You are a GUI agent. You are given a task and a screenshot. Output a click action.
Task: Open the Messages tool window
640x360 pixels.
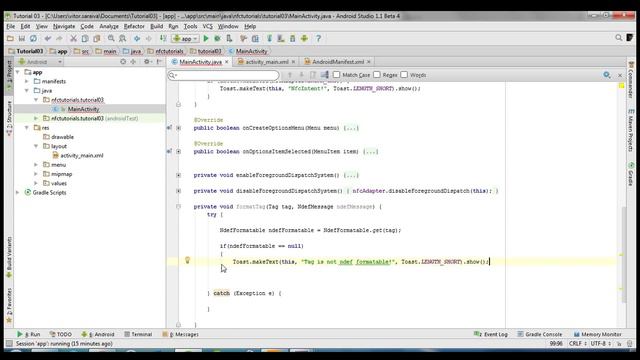pyautogui.click(x=180, y=334)
